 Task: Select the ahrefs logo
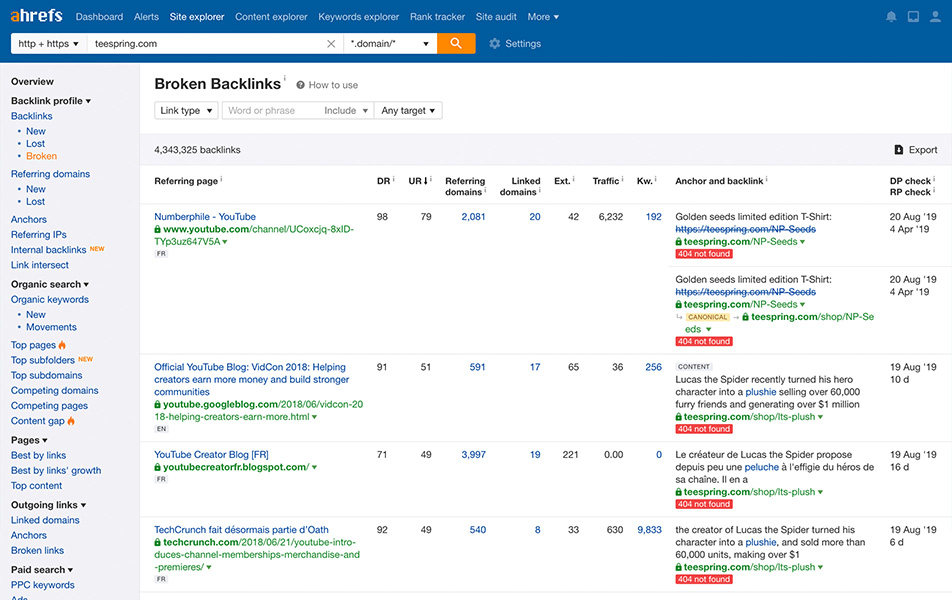[36, 15]
